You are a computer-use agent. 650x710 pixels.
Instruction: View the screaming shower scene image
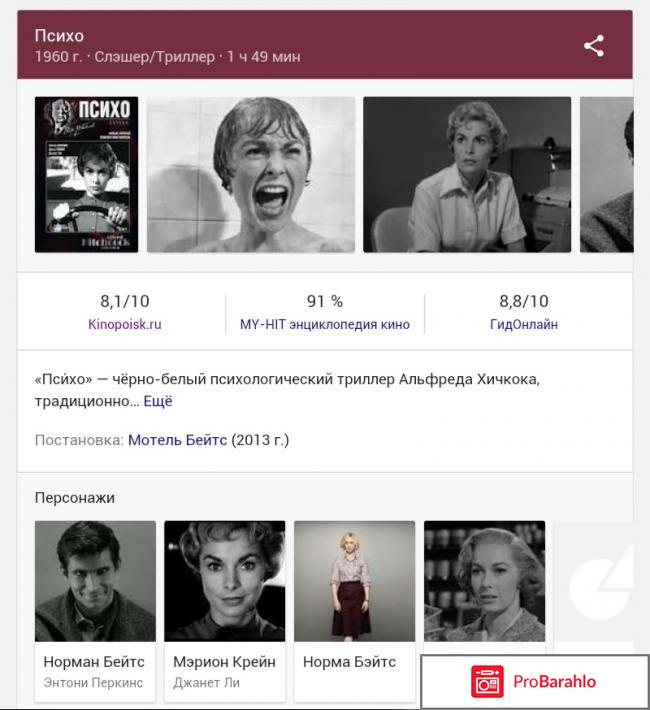[251, 174]
